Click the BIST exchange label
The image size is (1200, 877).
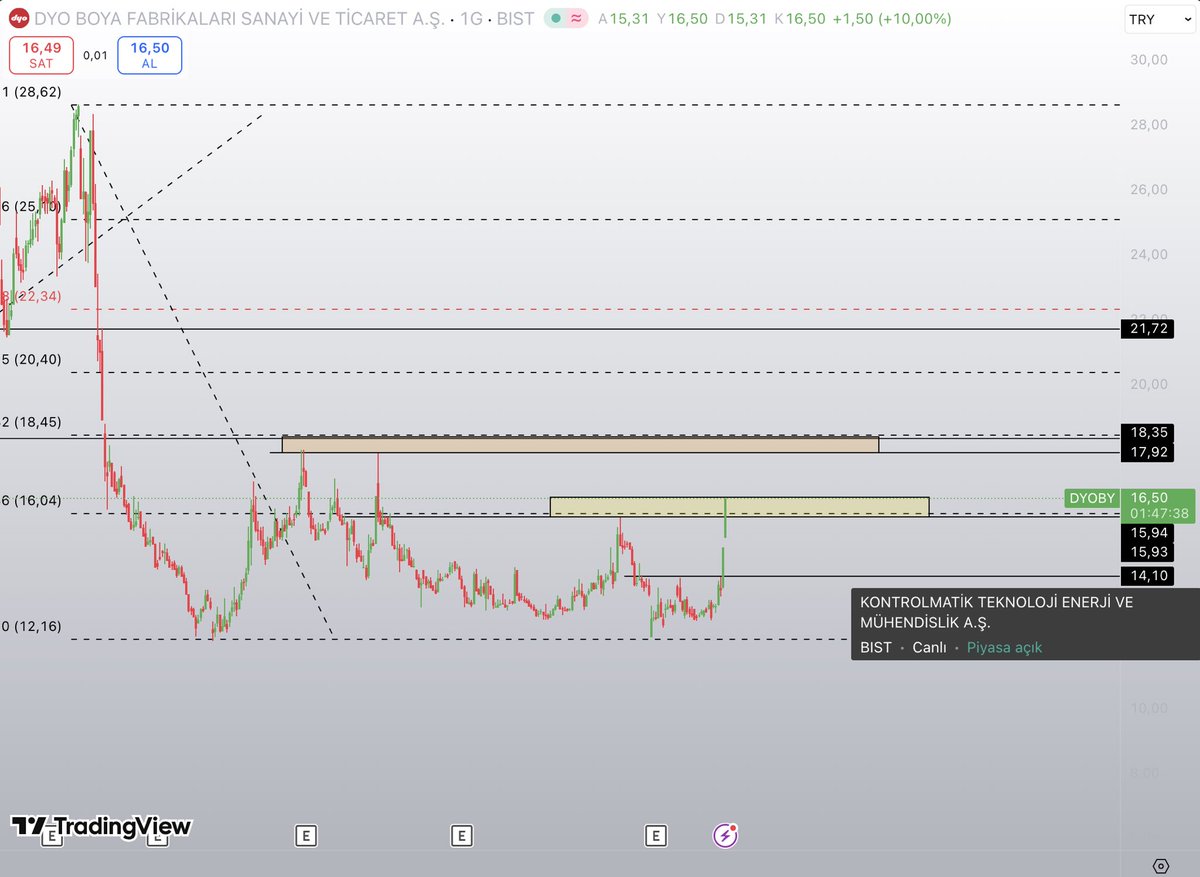(516, 19)
